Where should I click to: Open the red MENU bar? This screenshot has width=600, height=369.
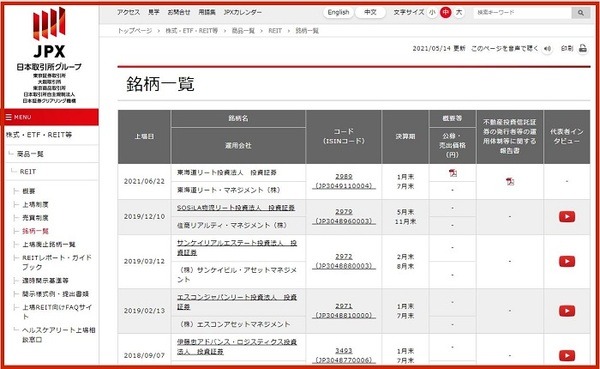(51, 117)
